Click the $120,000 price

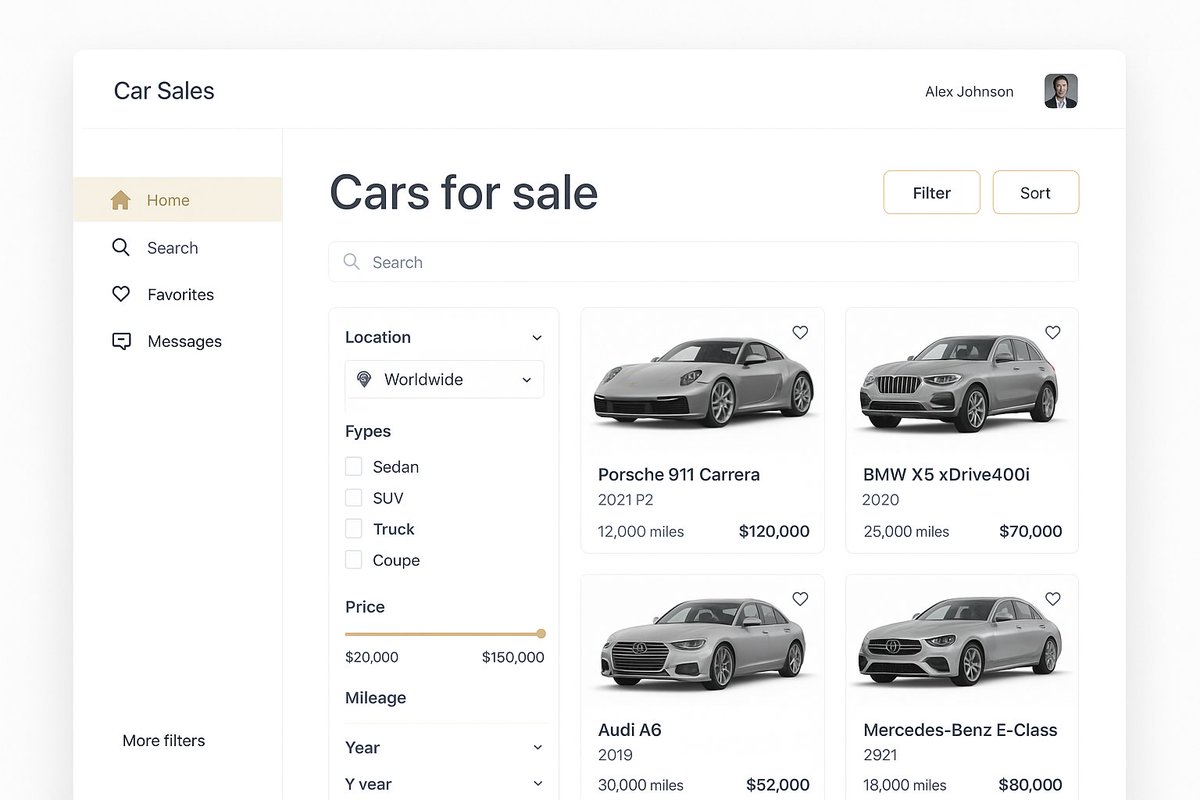coord(774,531)
